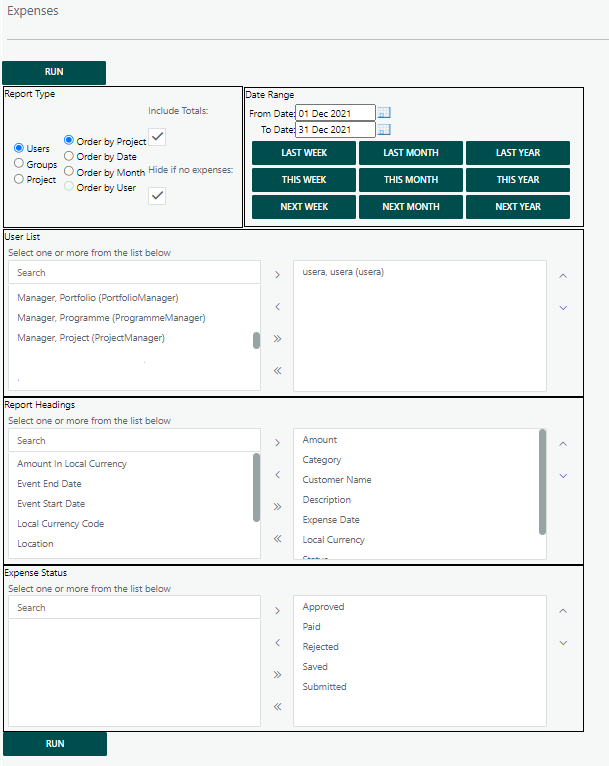609x766 pixels.
Task: Add selected user with User List right arrow
Action: (277, 275)
